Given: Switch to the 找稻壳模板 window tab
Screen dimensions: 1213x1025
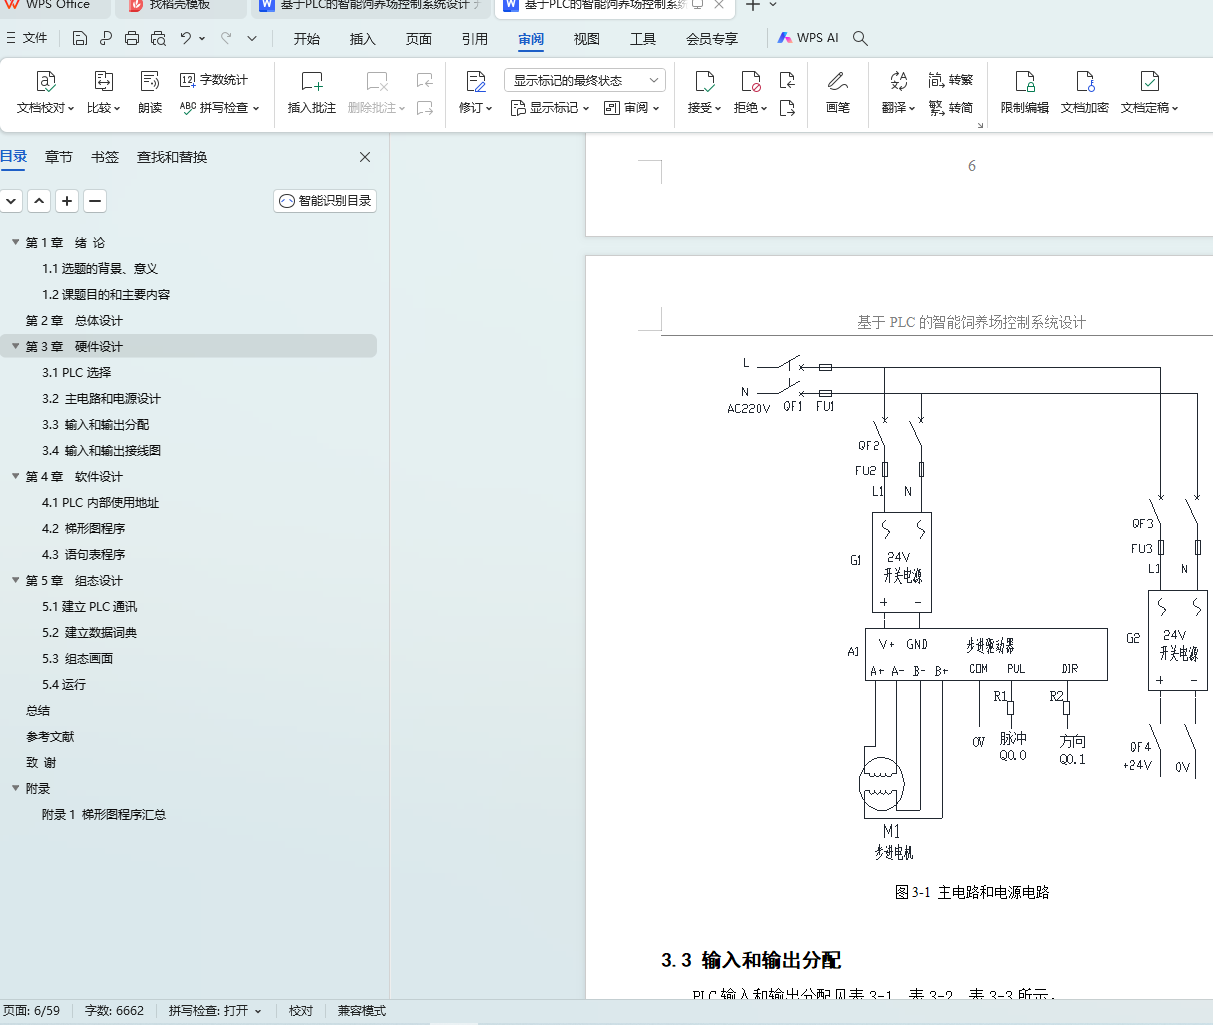Looking at the screenshot, I should [x=180, y=5].
